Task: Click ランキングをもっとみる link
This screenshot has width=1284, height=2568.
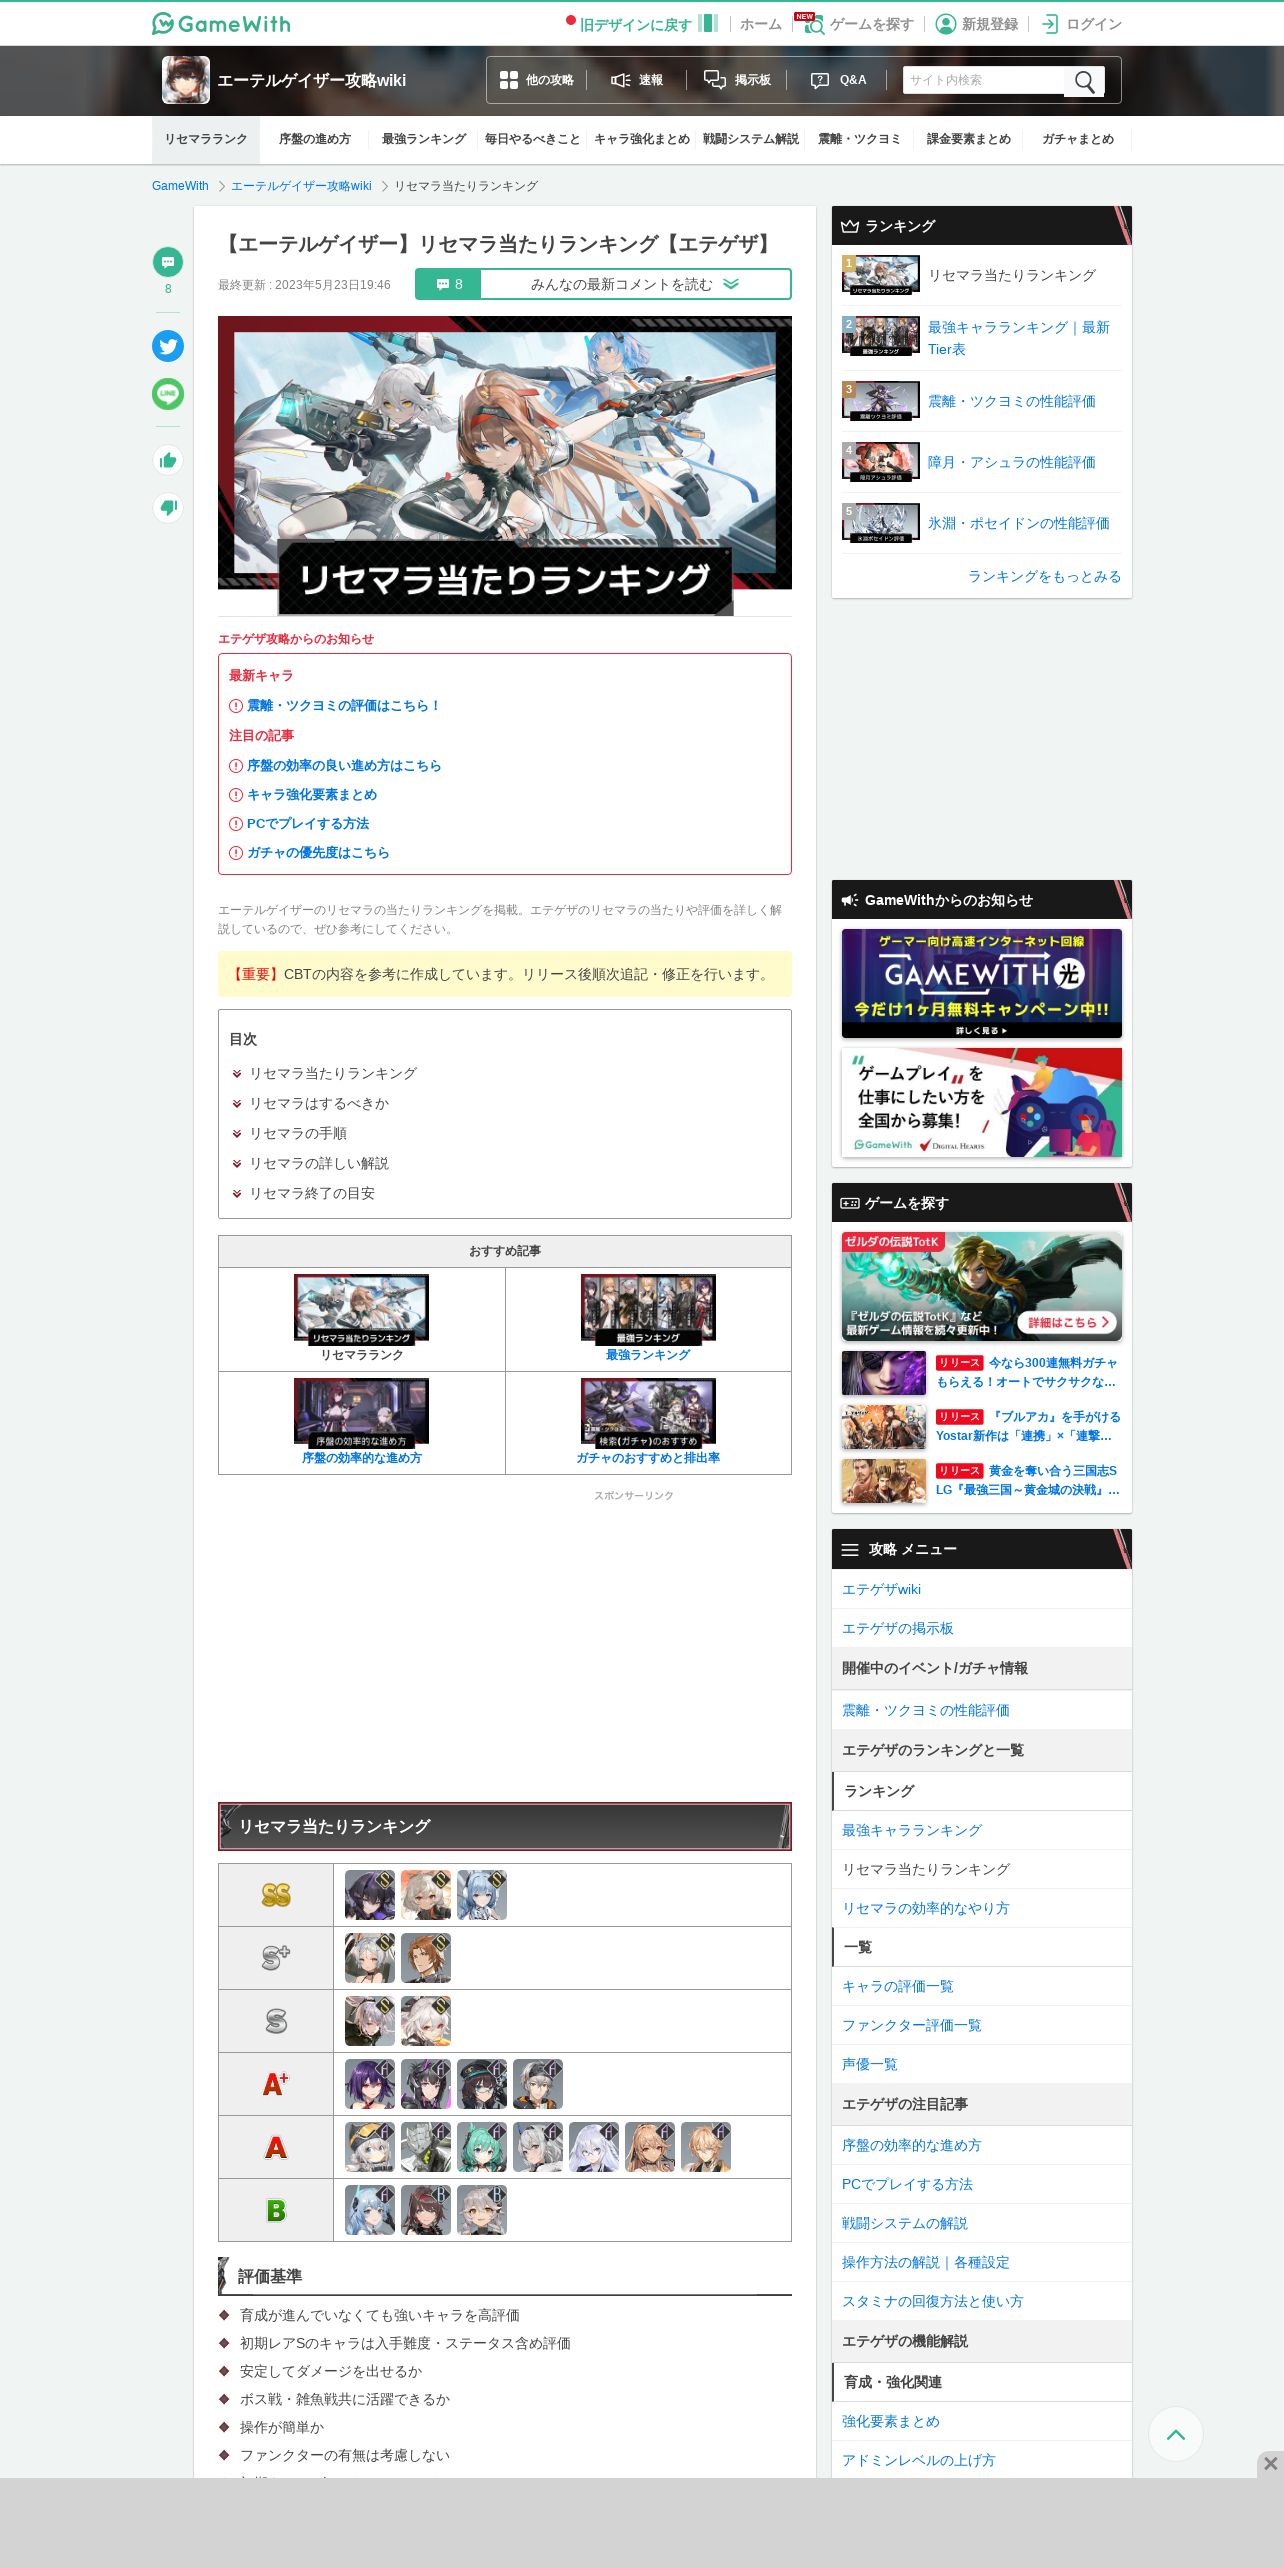Action: [x=1044, y=576]
